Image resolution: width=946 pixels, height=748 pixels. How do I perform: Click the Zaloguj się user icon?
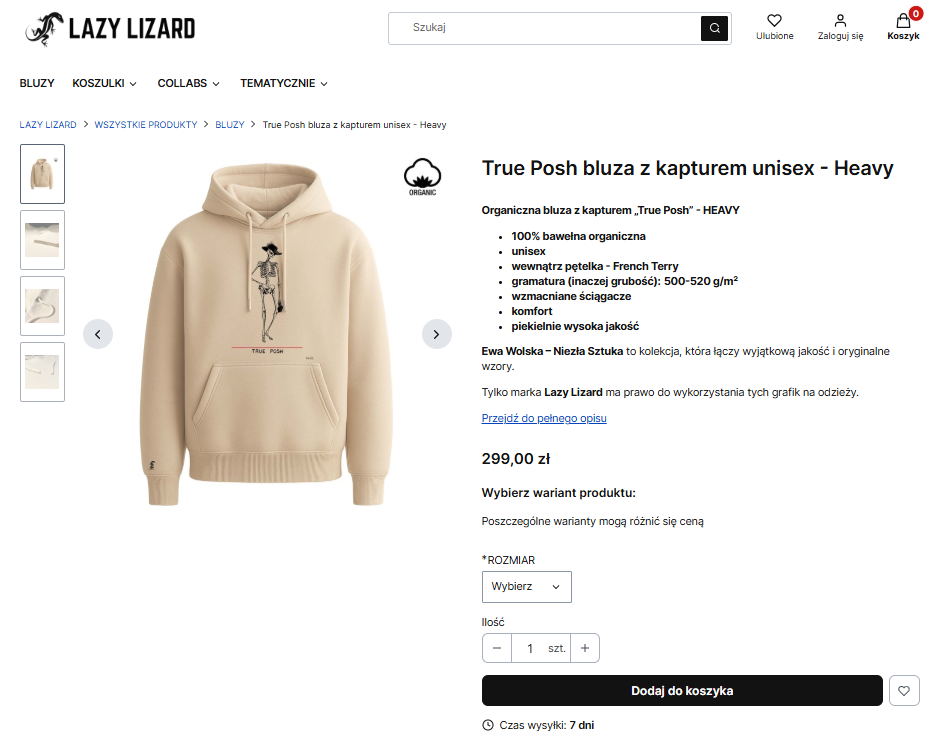(840, 21)
